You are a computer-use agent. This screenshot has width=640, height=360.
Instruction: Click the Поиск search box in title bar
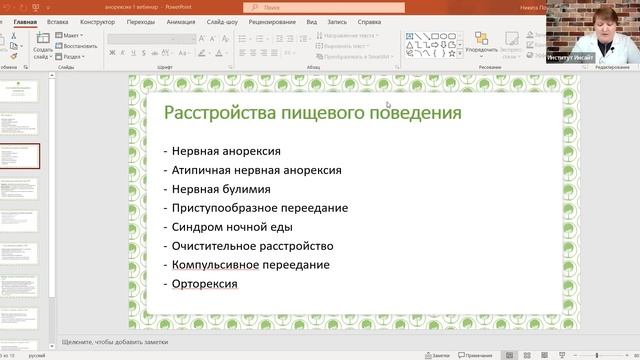coord(324,7)
